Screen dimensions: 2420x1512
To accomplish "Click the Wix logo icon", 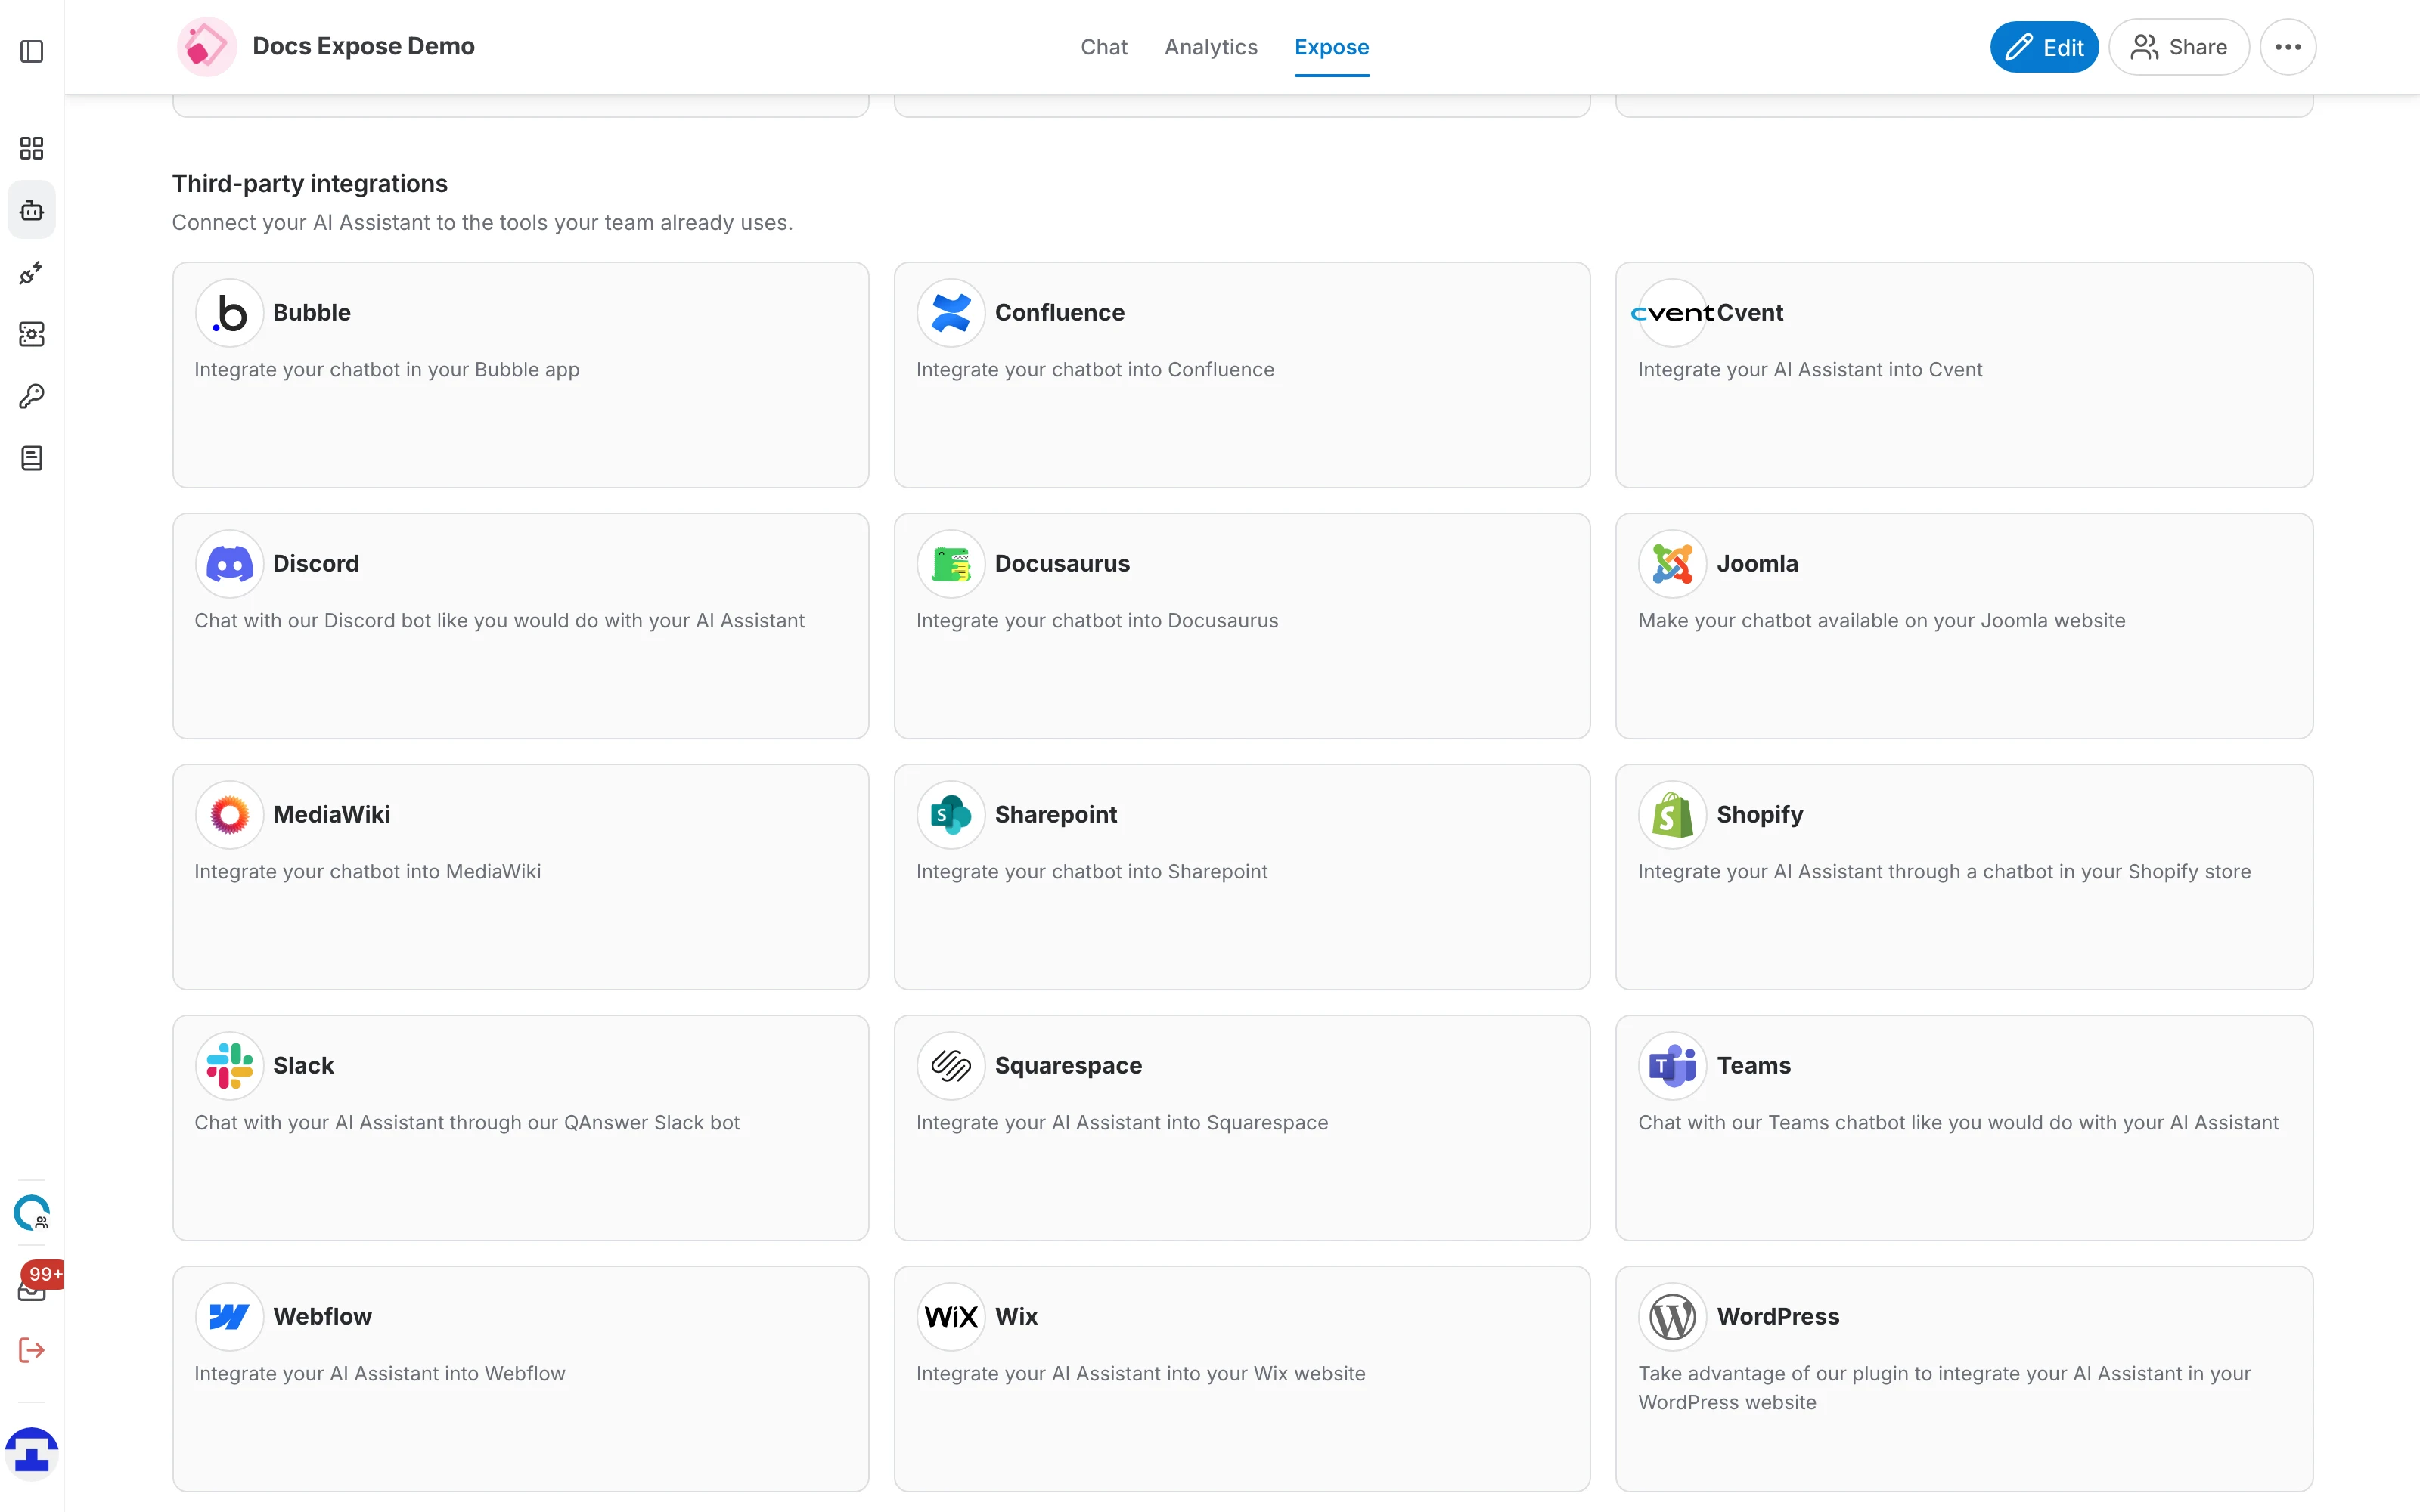I will coord(951,1317).
